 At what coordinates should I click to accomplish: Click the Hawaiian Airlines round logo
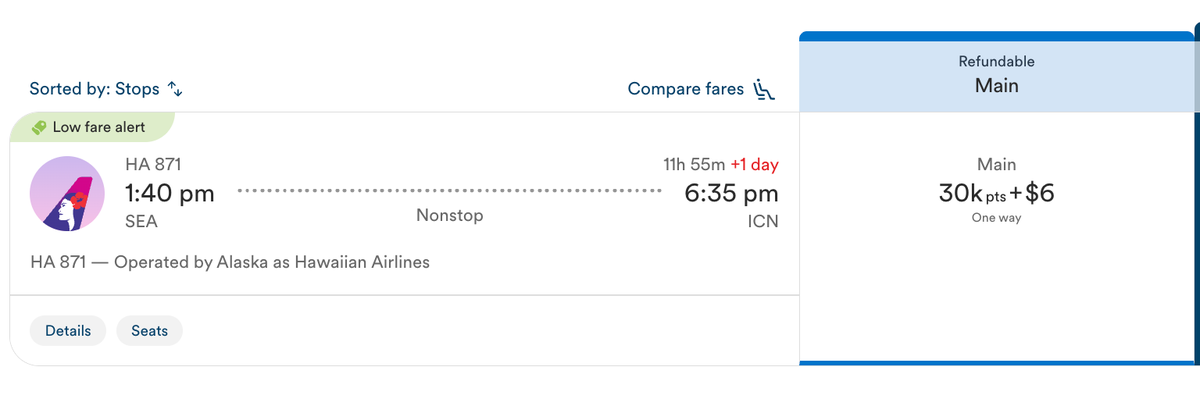click(x=68, y=194)
